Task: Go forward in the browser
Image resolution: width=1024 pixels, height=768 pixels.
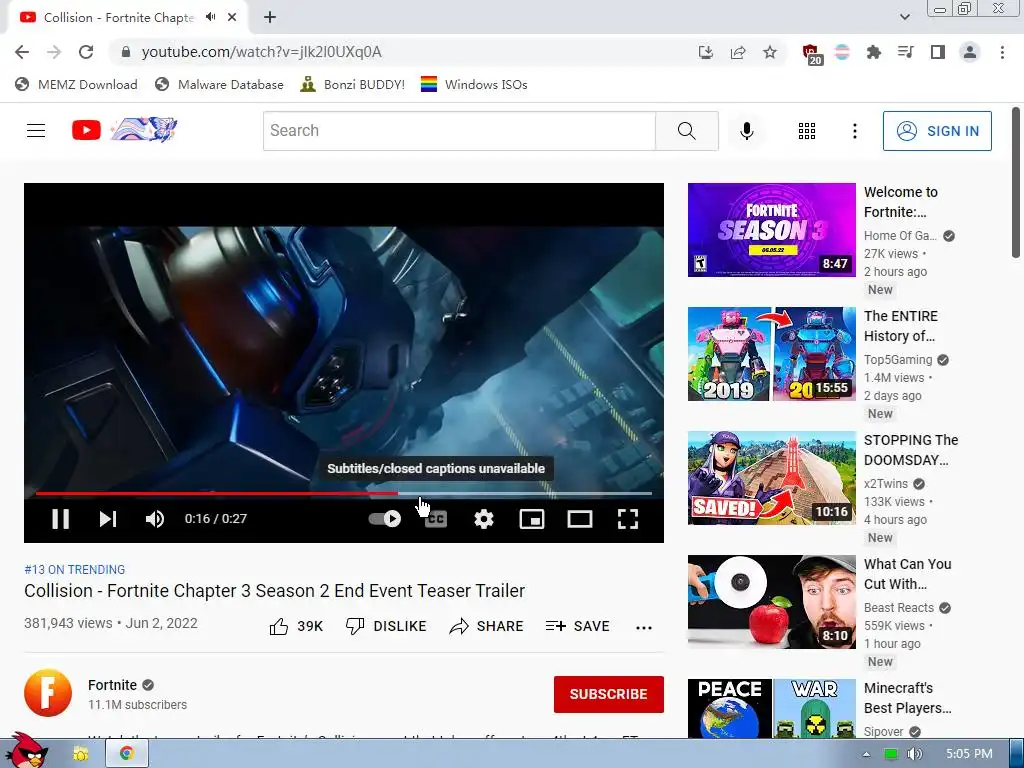Action: tap(54, 52)
